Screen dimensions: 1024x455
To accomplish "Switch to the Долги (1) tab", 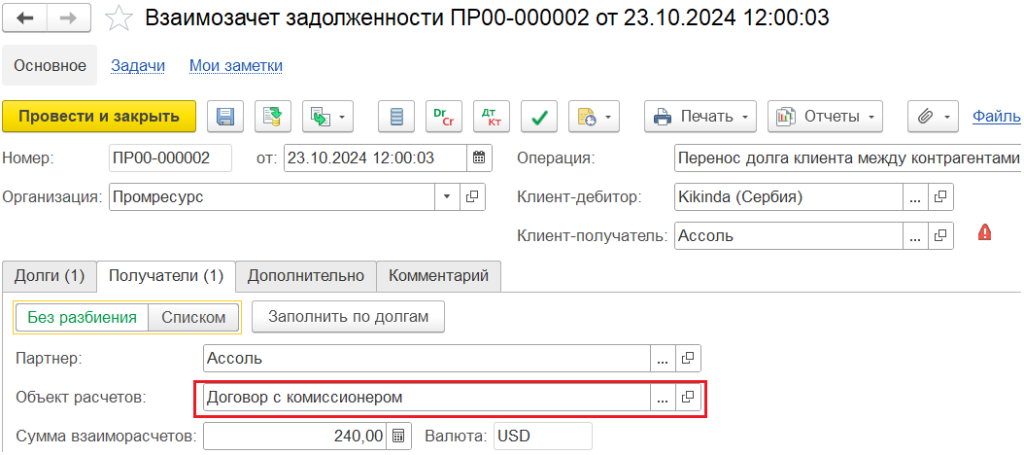I will (x=49, y=275).
